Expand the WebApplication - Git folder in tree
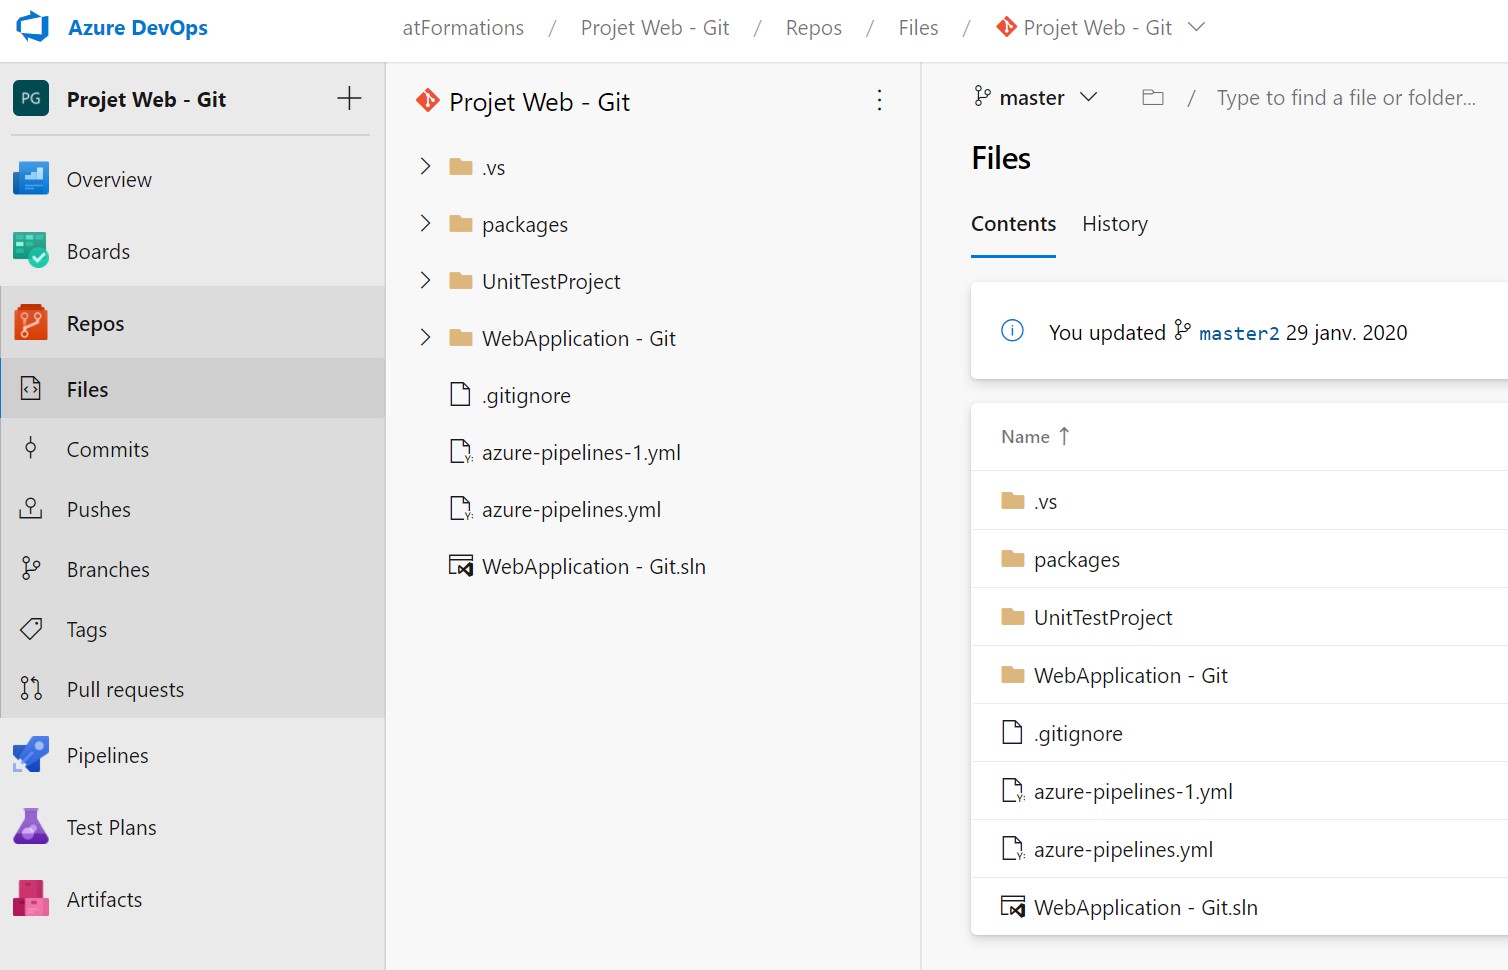The image size is (1508, 970). coord(425,337)
